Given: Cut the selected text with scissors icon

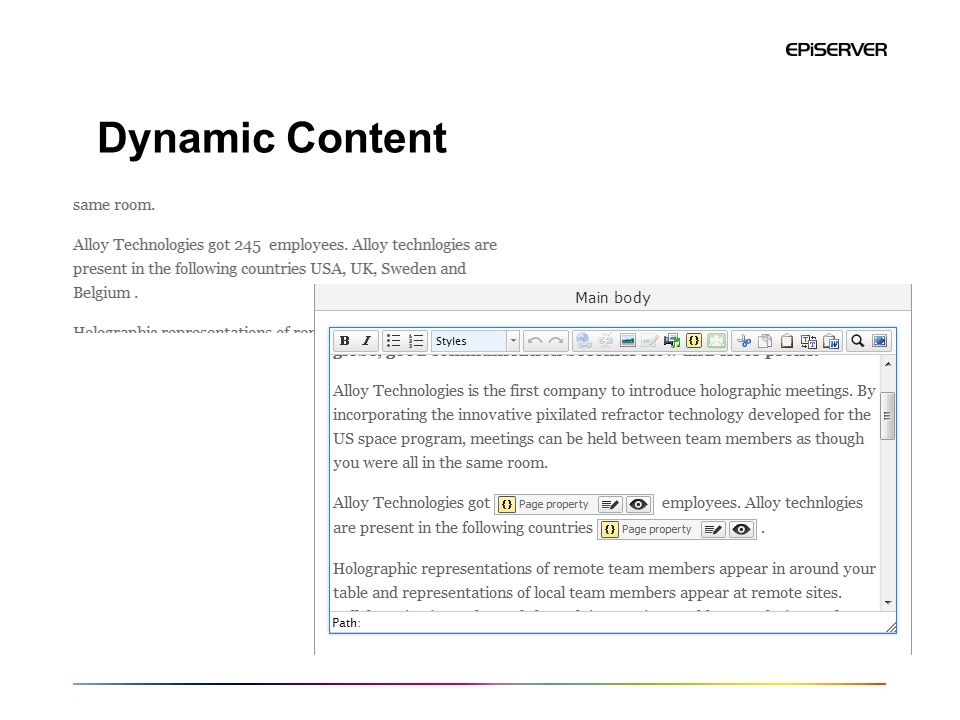Looking at the screenshot, I should point(744,341).
